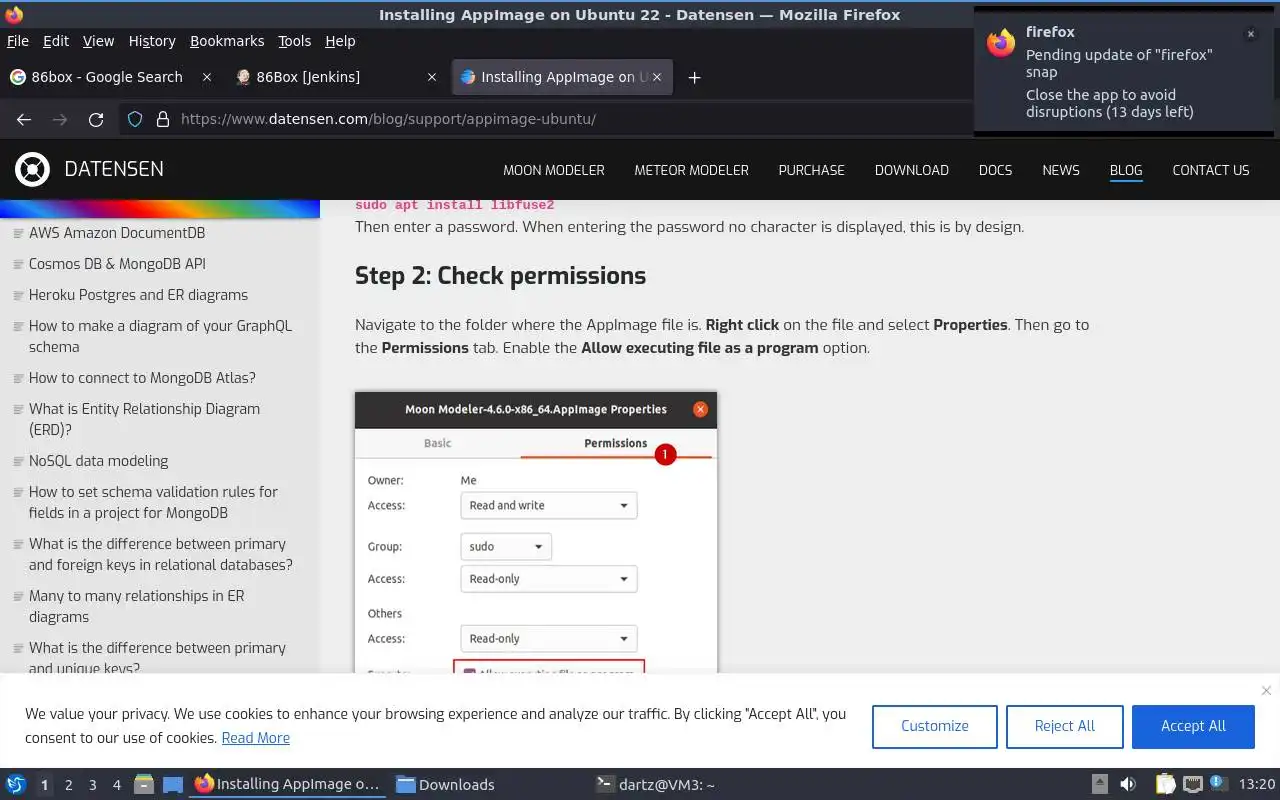Reload the page with the refresh icon
Screen dimensions: 1280x800
[x=96, y=119]
